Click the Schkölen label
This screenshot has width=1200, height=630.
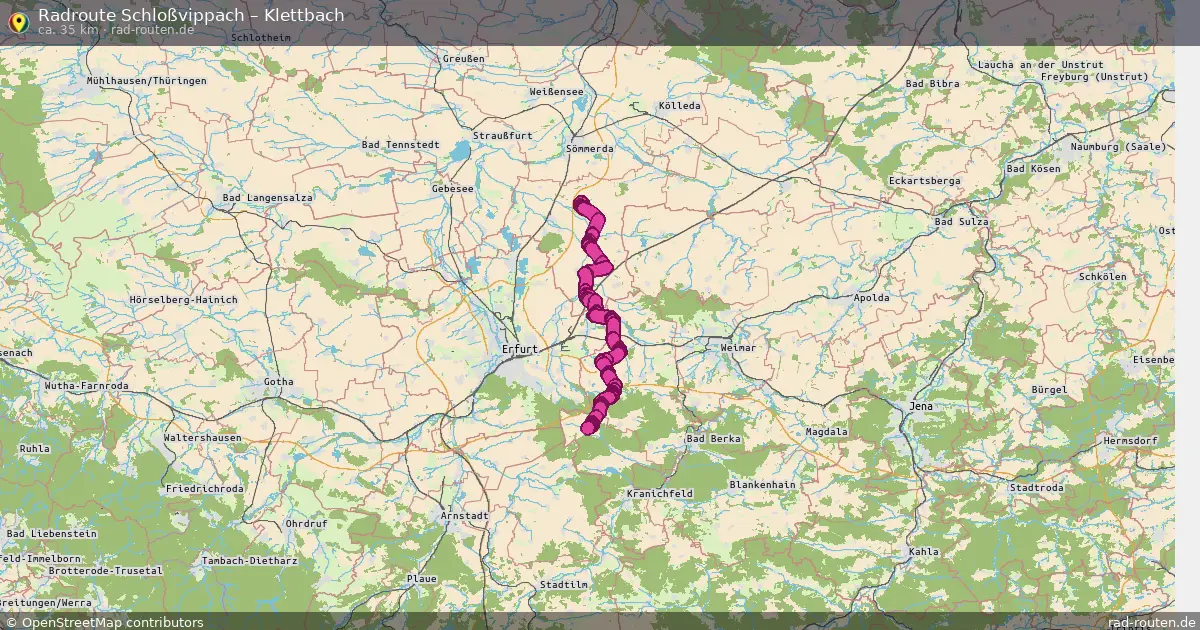coord(1103,276)
